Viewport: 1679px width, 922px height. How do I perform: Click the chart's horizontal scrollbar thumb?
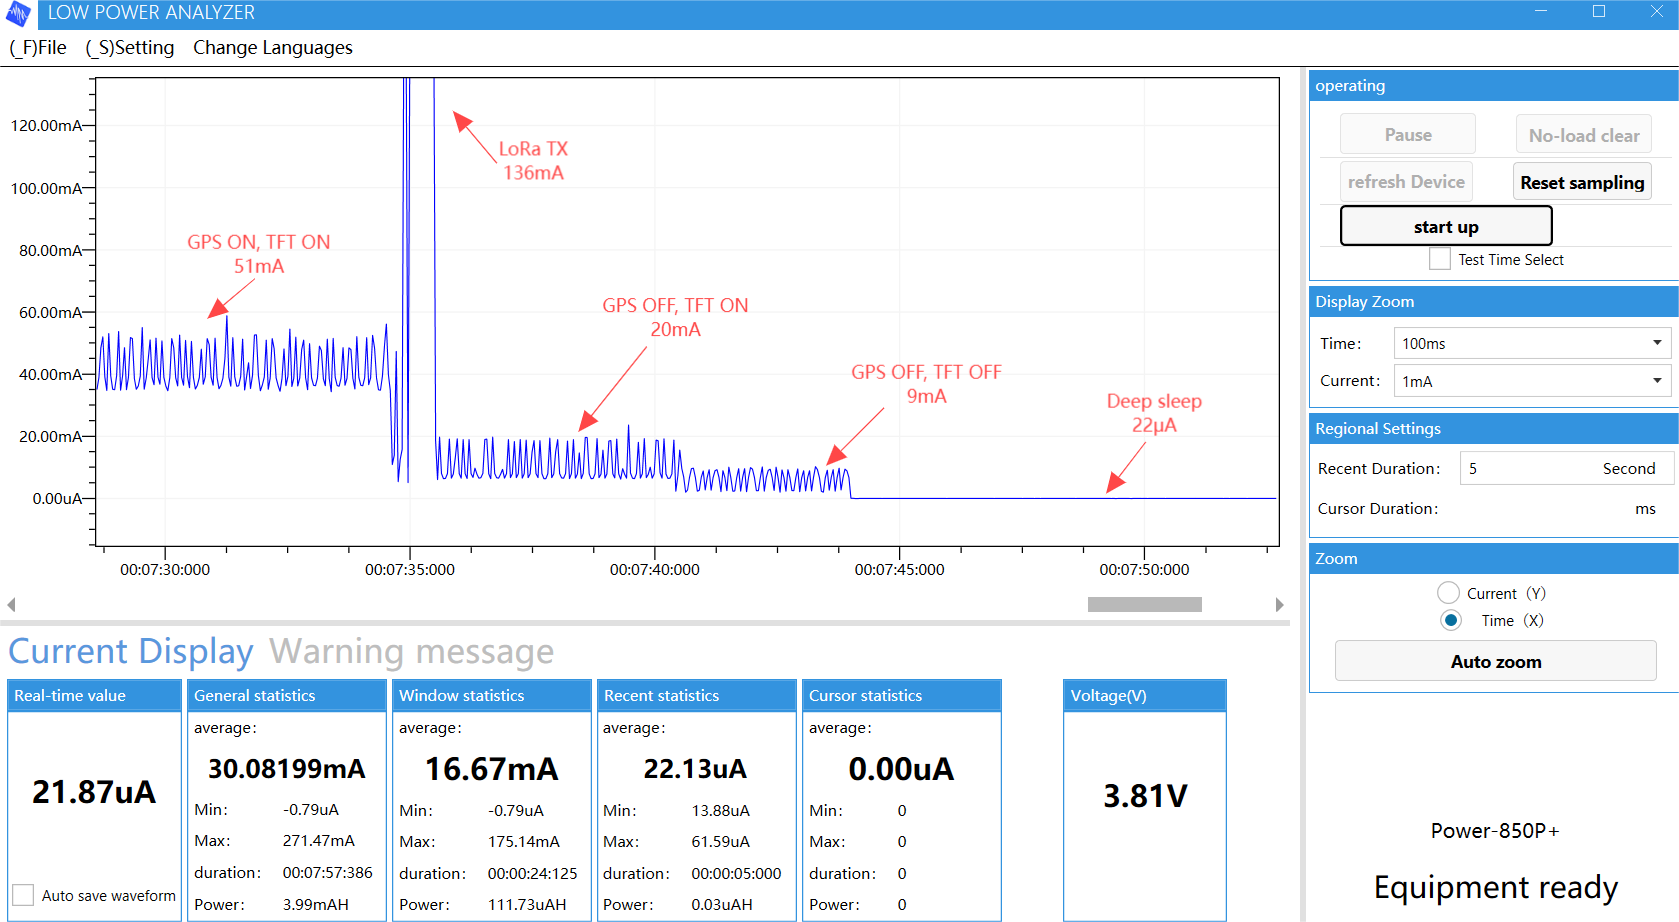1144,605
